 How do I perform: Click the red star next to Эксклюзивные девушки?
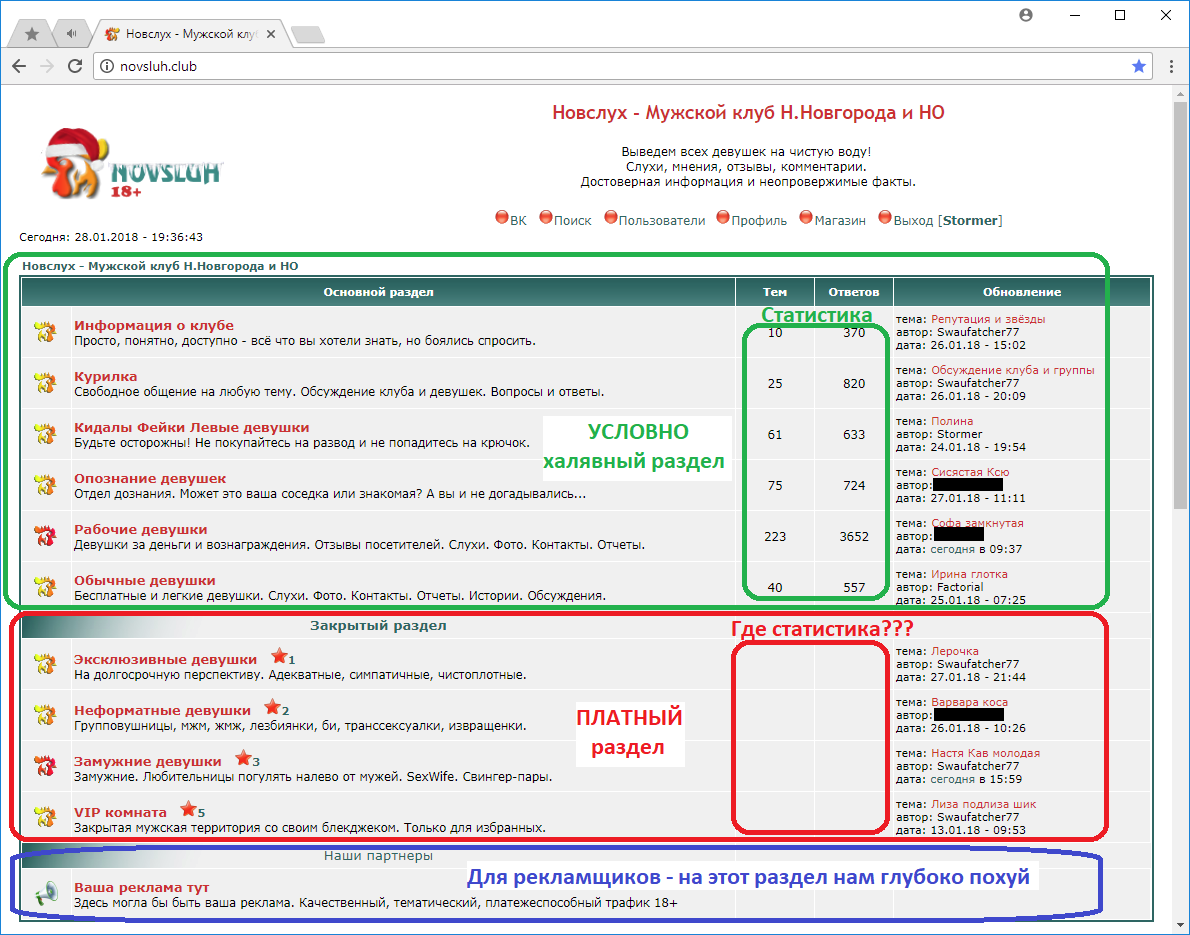[278, 658]
